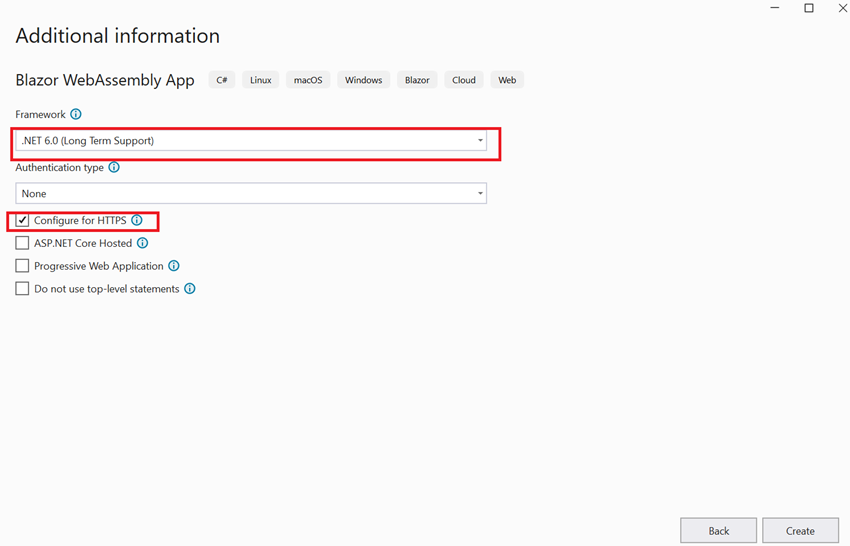Screen dimensions: 850x546
Task: Click info icon beside Configure for HTTPS
Action: [x=137, y=220]
